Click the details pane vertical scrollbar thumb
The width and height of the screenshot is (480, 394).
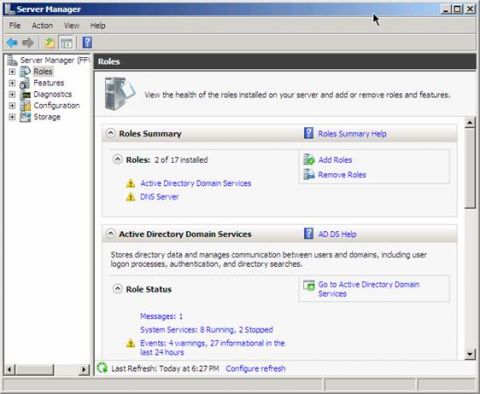pyautogui.click(x=470, y=168)
